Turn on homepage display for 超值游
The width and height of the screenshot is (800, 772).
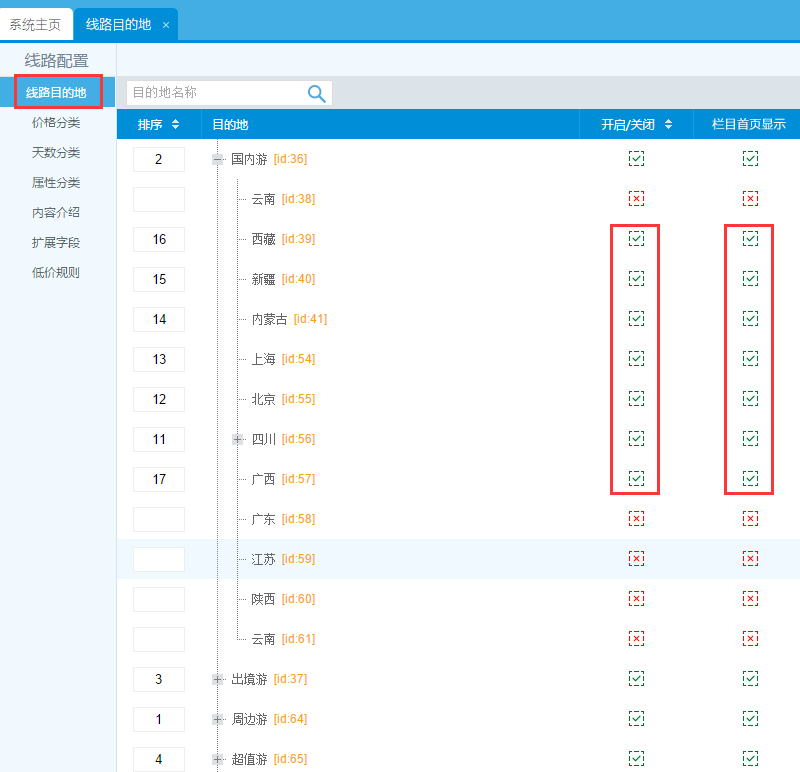coord(751,759)
